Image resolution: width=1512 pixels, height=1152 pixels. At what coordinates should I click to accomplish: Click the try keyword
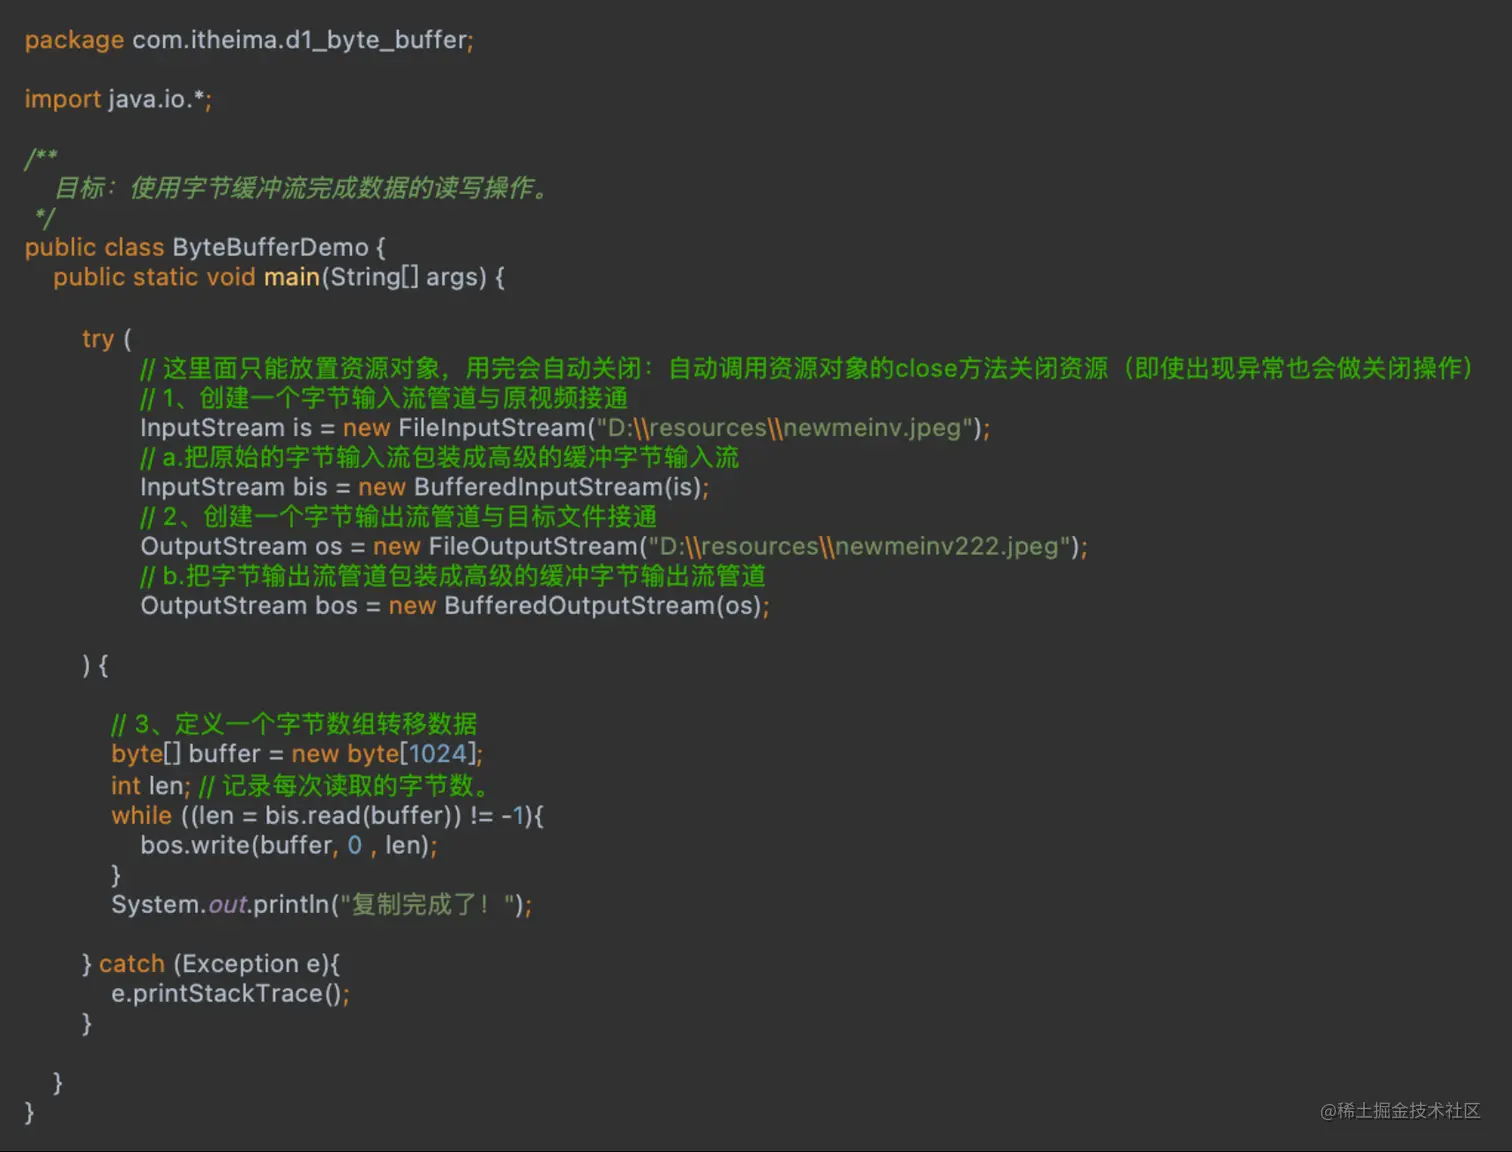pos(98,339)
